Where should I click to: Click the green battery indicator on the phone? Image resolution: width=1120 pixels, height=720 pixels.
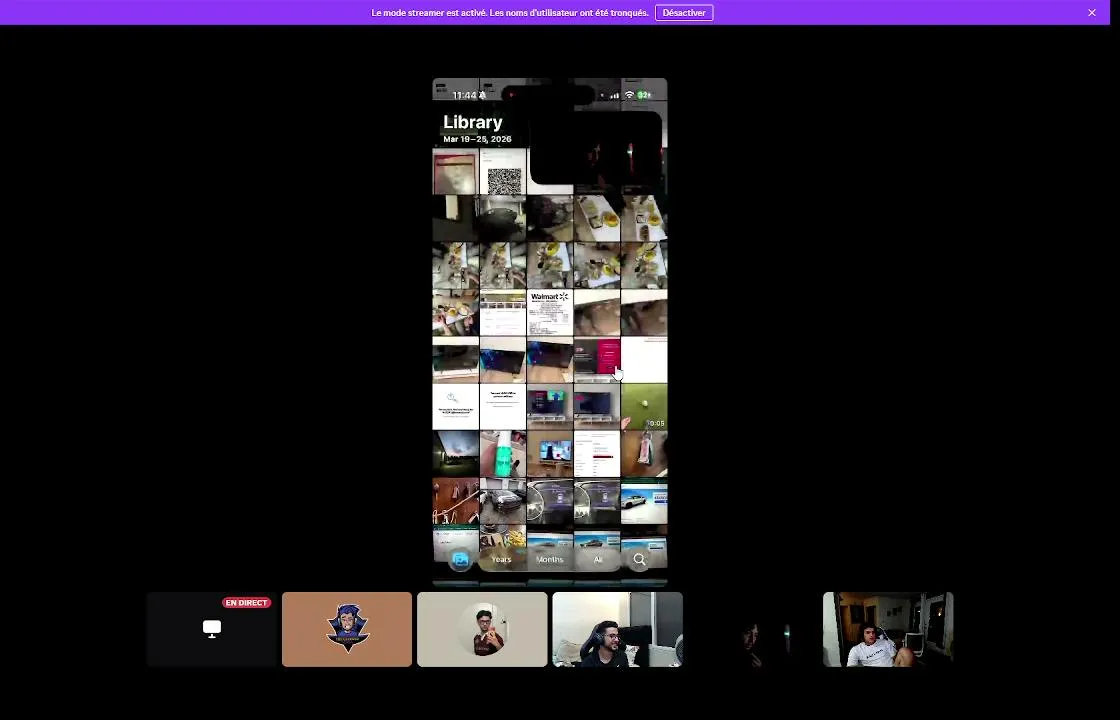(x=644, y=95)
